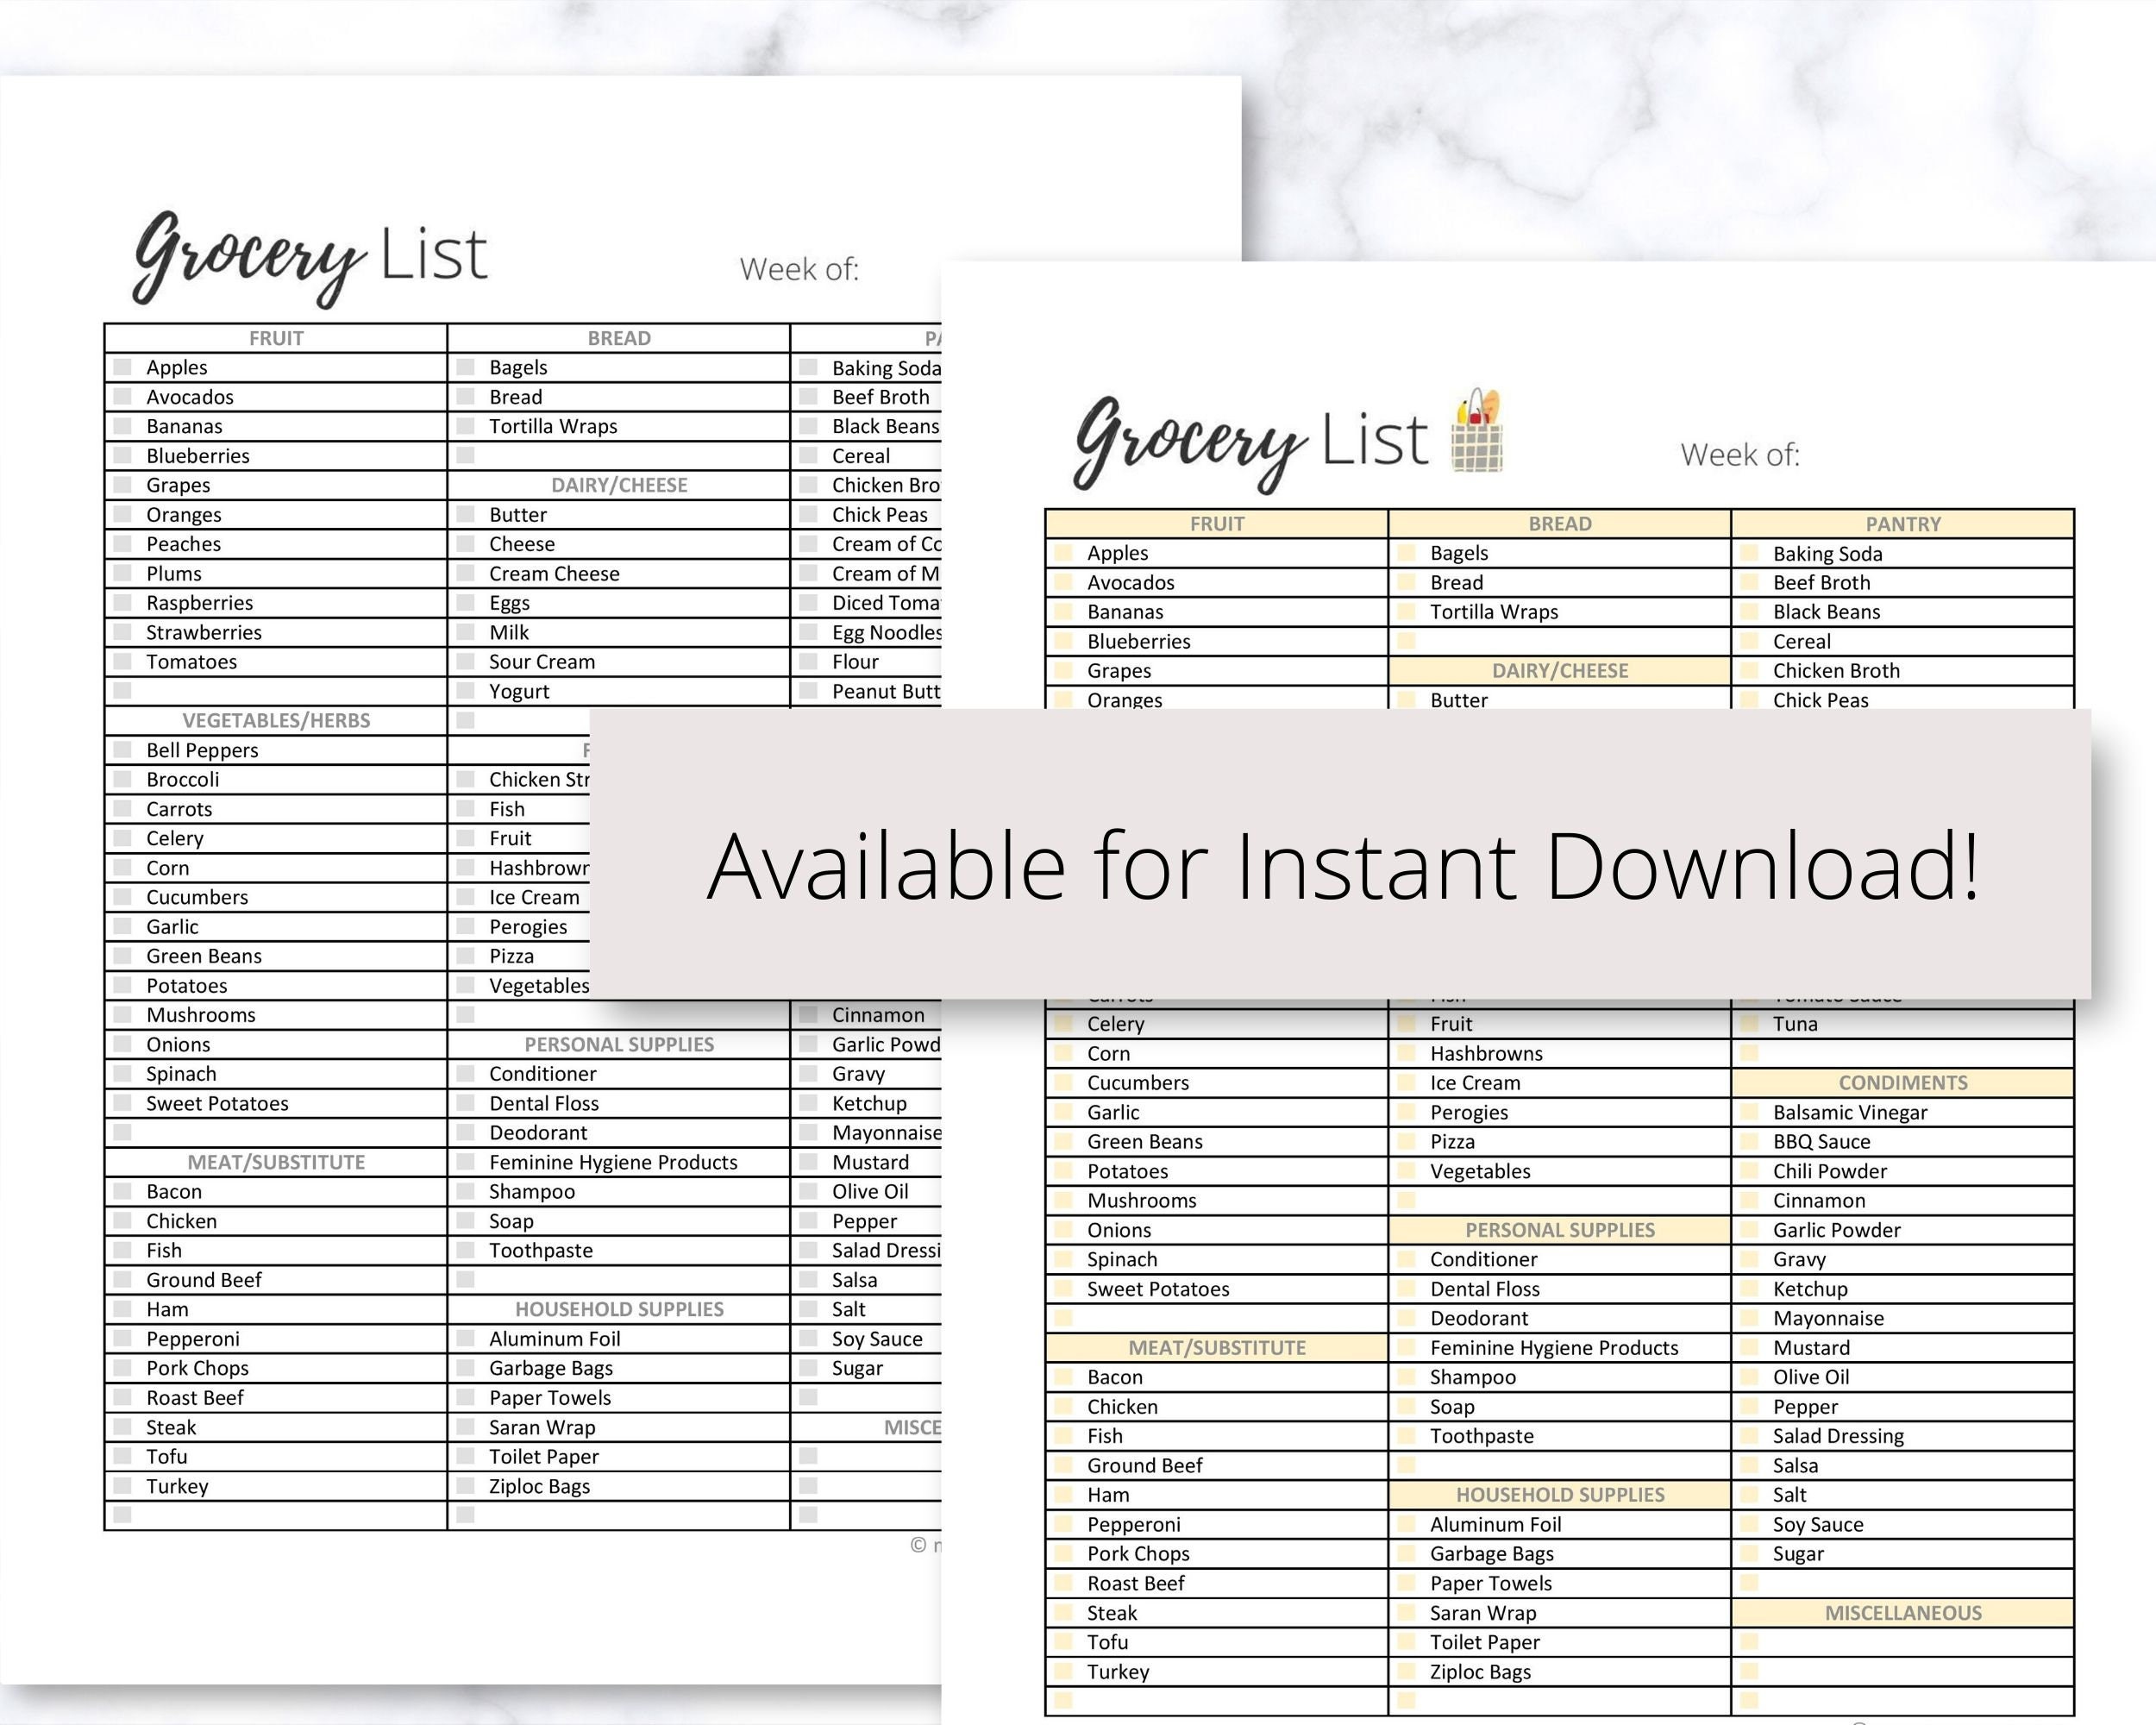Select the MISCELLANEOUS section header
The image size is (2156, 1725).
(1905, 1612)
